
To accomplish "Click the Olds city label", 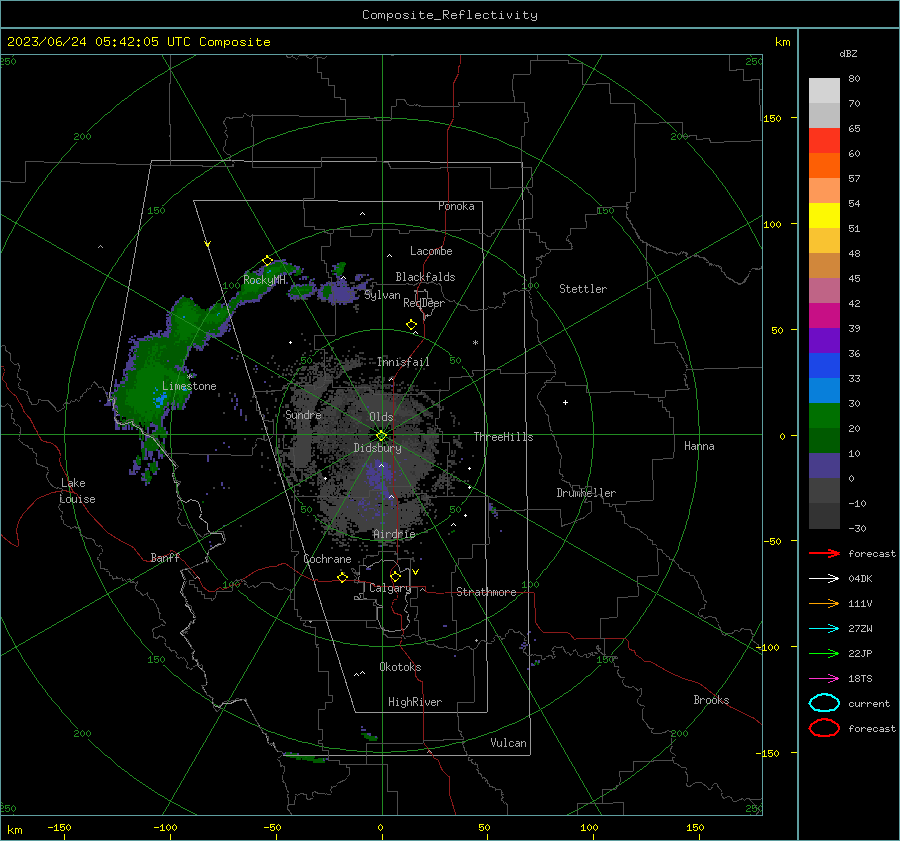I will coord(381,417).
